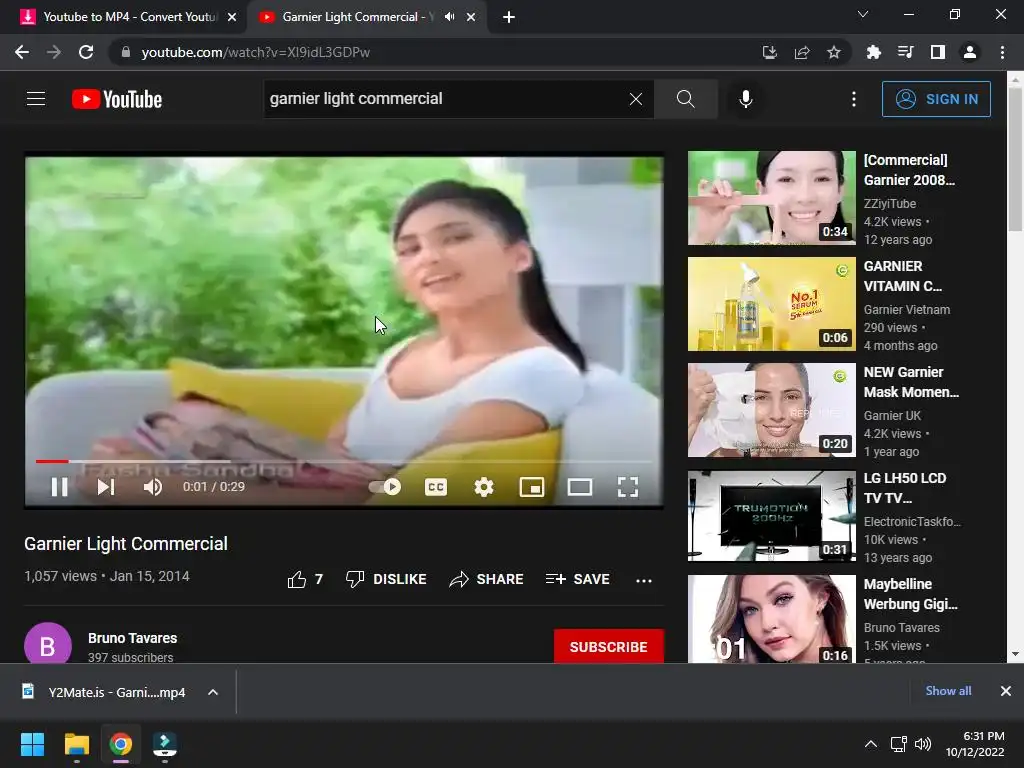1024x768 pixels.
Task: Go back to the previous page
Action: 22,52
